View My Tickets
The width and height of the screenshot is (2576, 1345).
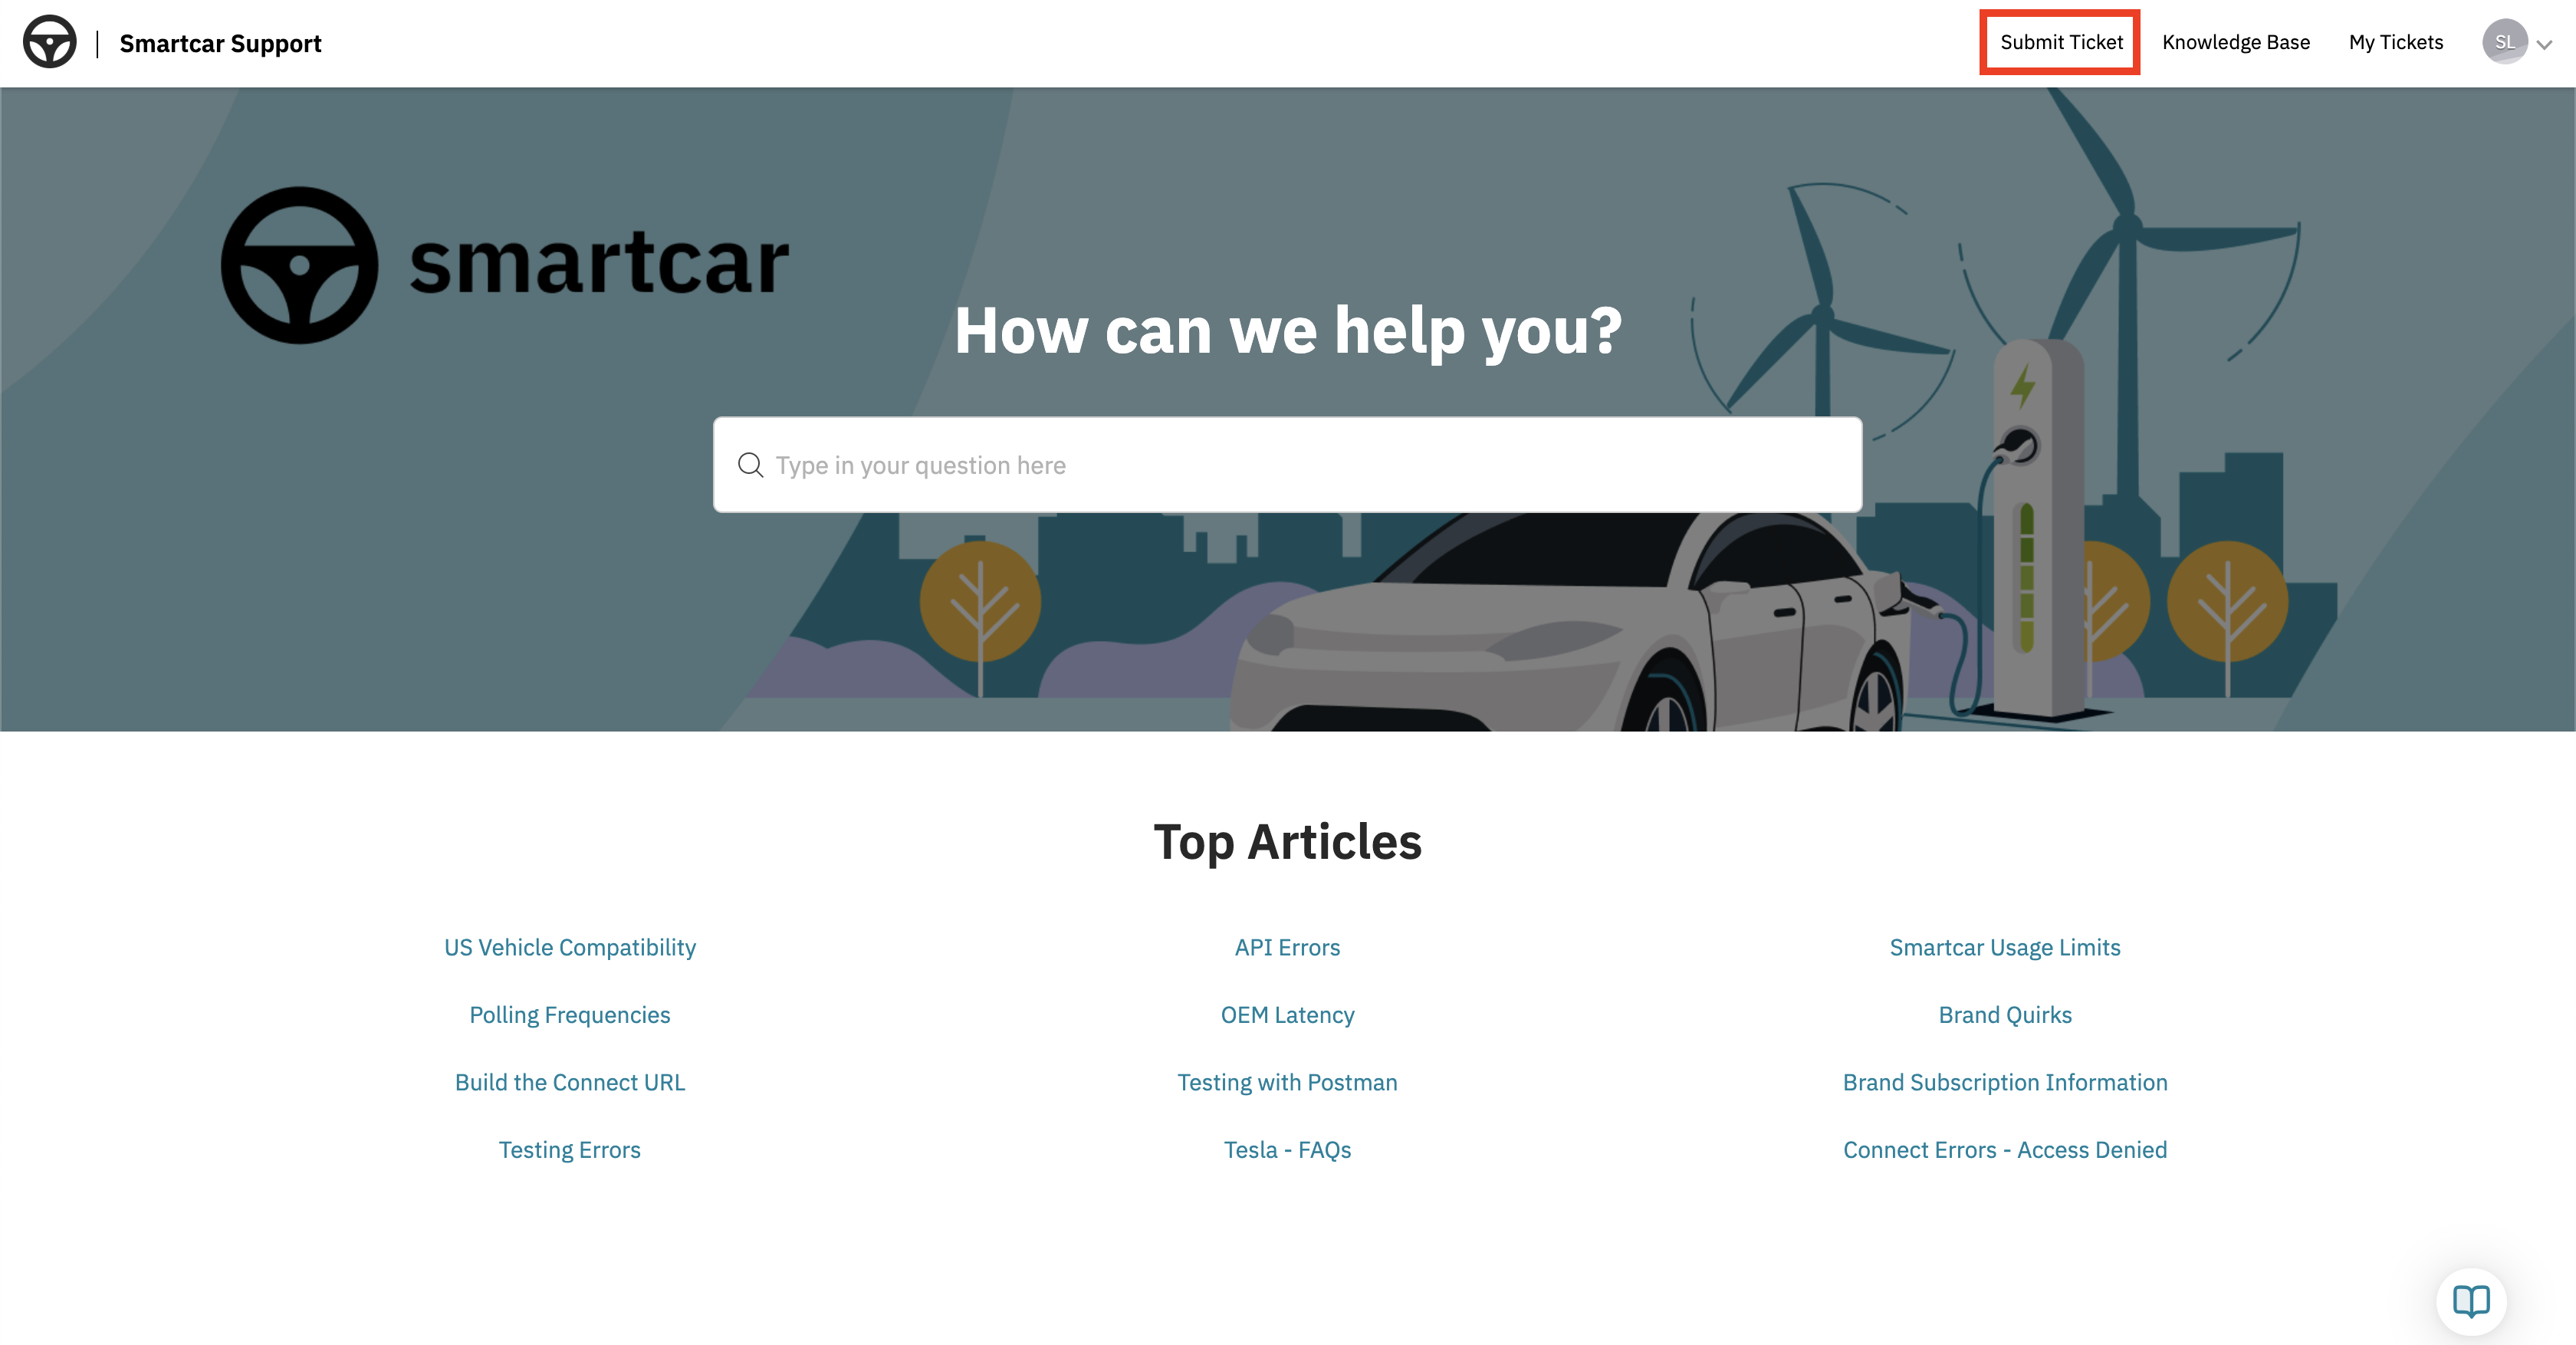[2396, 42]
